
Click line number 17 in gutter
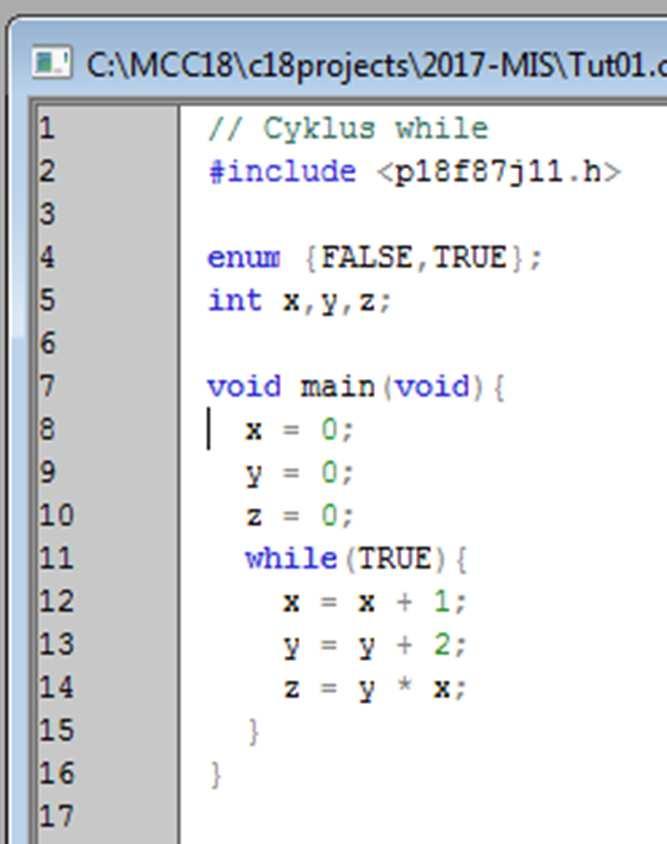[57, 817]
